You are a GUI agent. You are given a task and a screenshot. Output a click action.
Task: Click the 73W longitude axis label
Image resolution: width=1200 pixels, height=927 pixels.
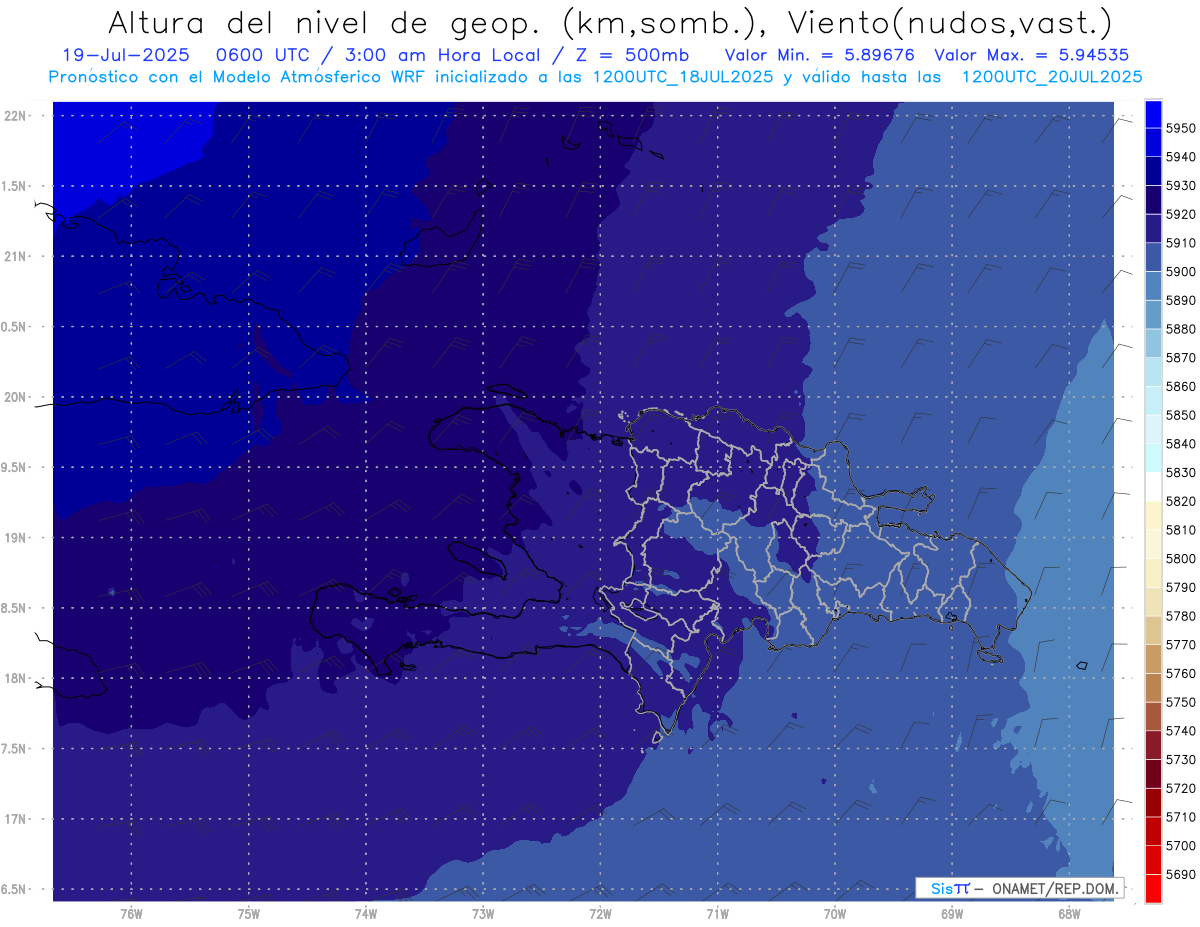483,913
